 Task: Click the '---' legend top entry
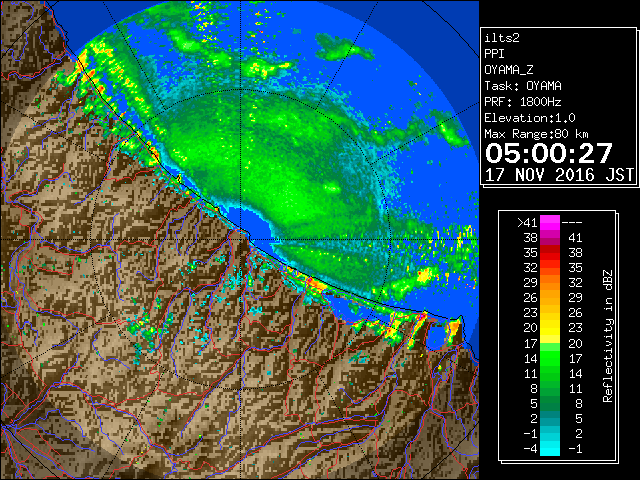572,222
